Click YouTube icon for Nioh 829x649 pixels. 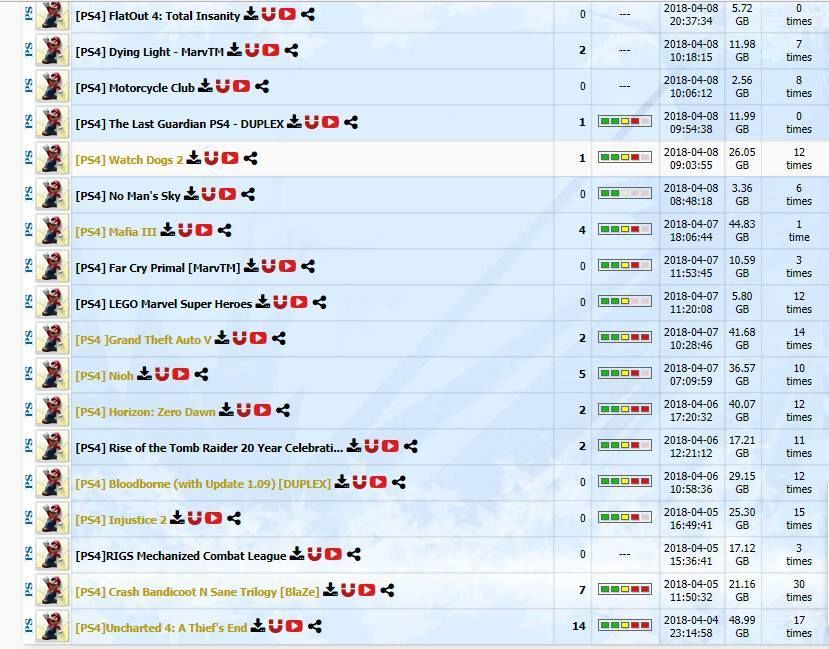tap(181, 374)
